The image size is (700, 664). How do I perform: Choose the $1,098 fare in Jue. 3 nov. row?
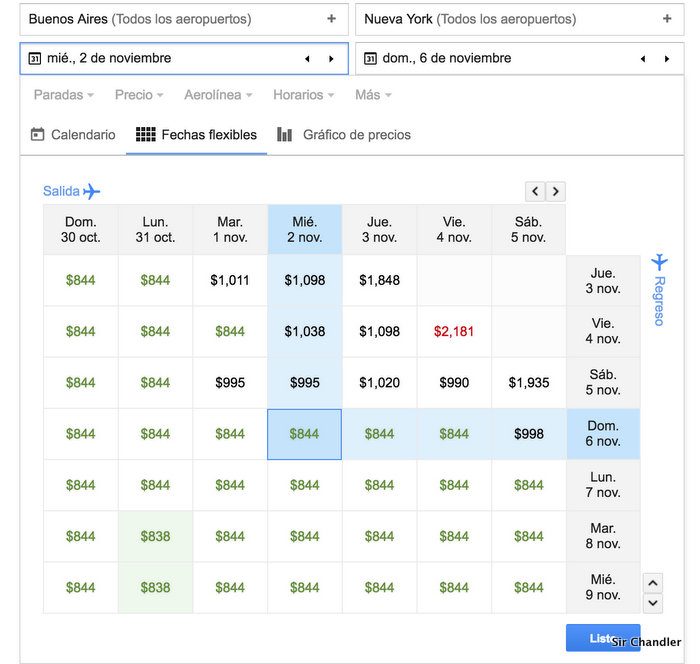[x=305, y=280]
